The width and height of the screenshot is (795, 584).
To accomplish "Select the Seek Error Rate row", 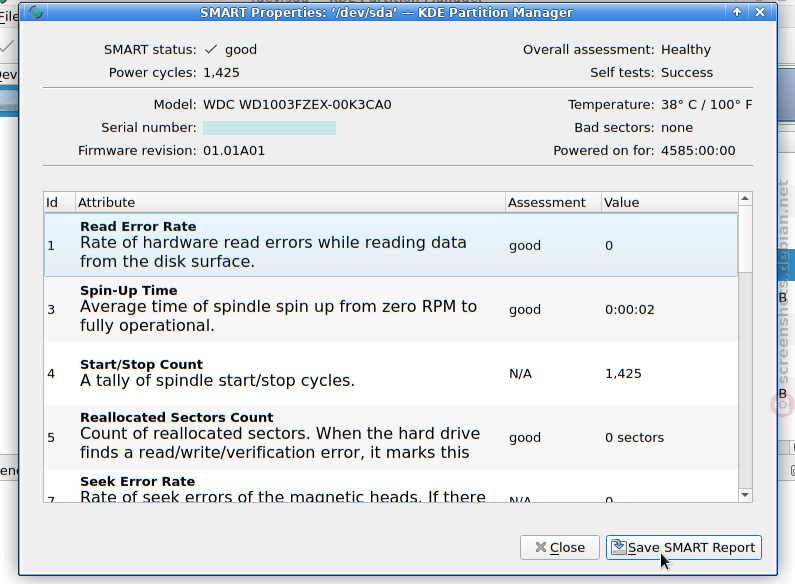I will click(391, 486).
